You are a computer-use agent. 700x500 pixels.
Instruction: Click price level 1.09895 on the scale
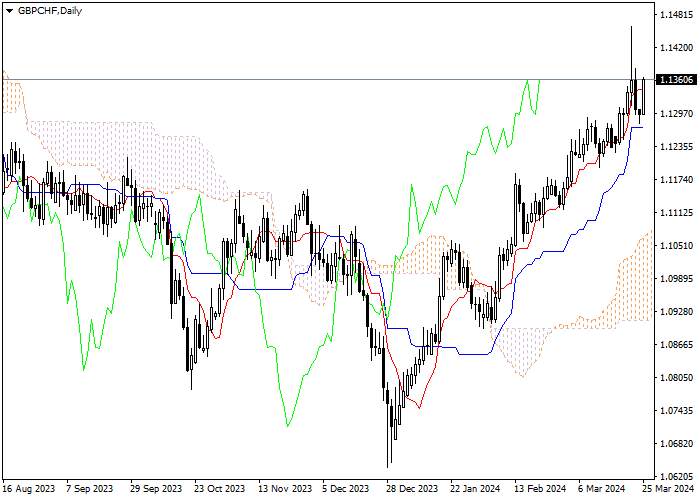676,279
